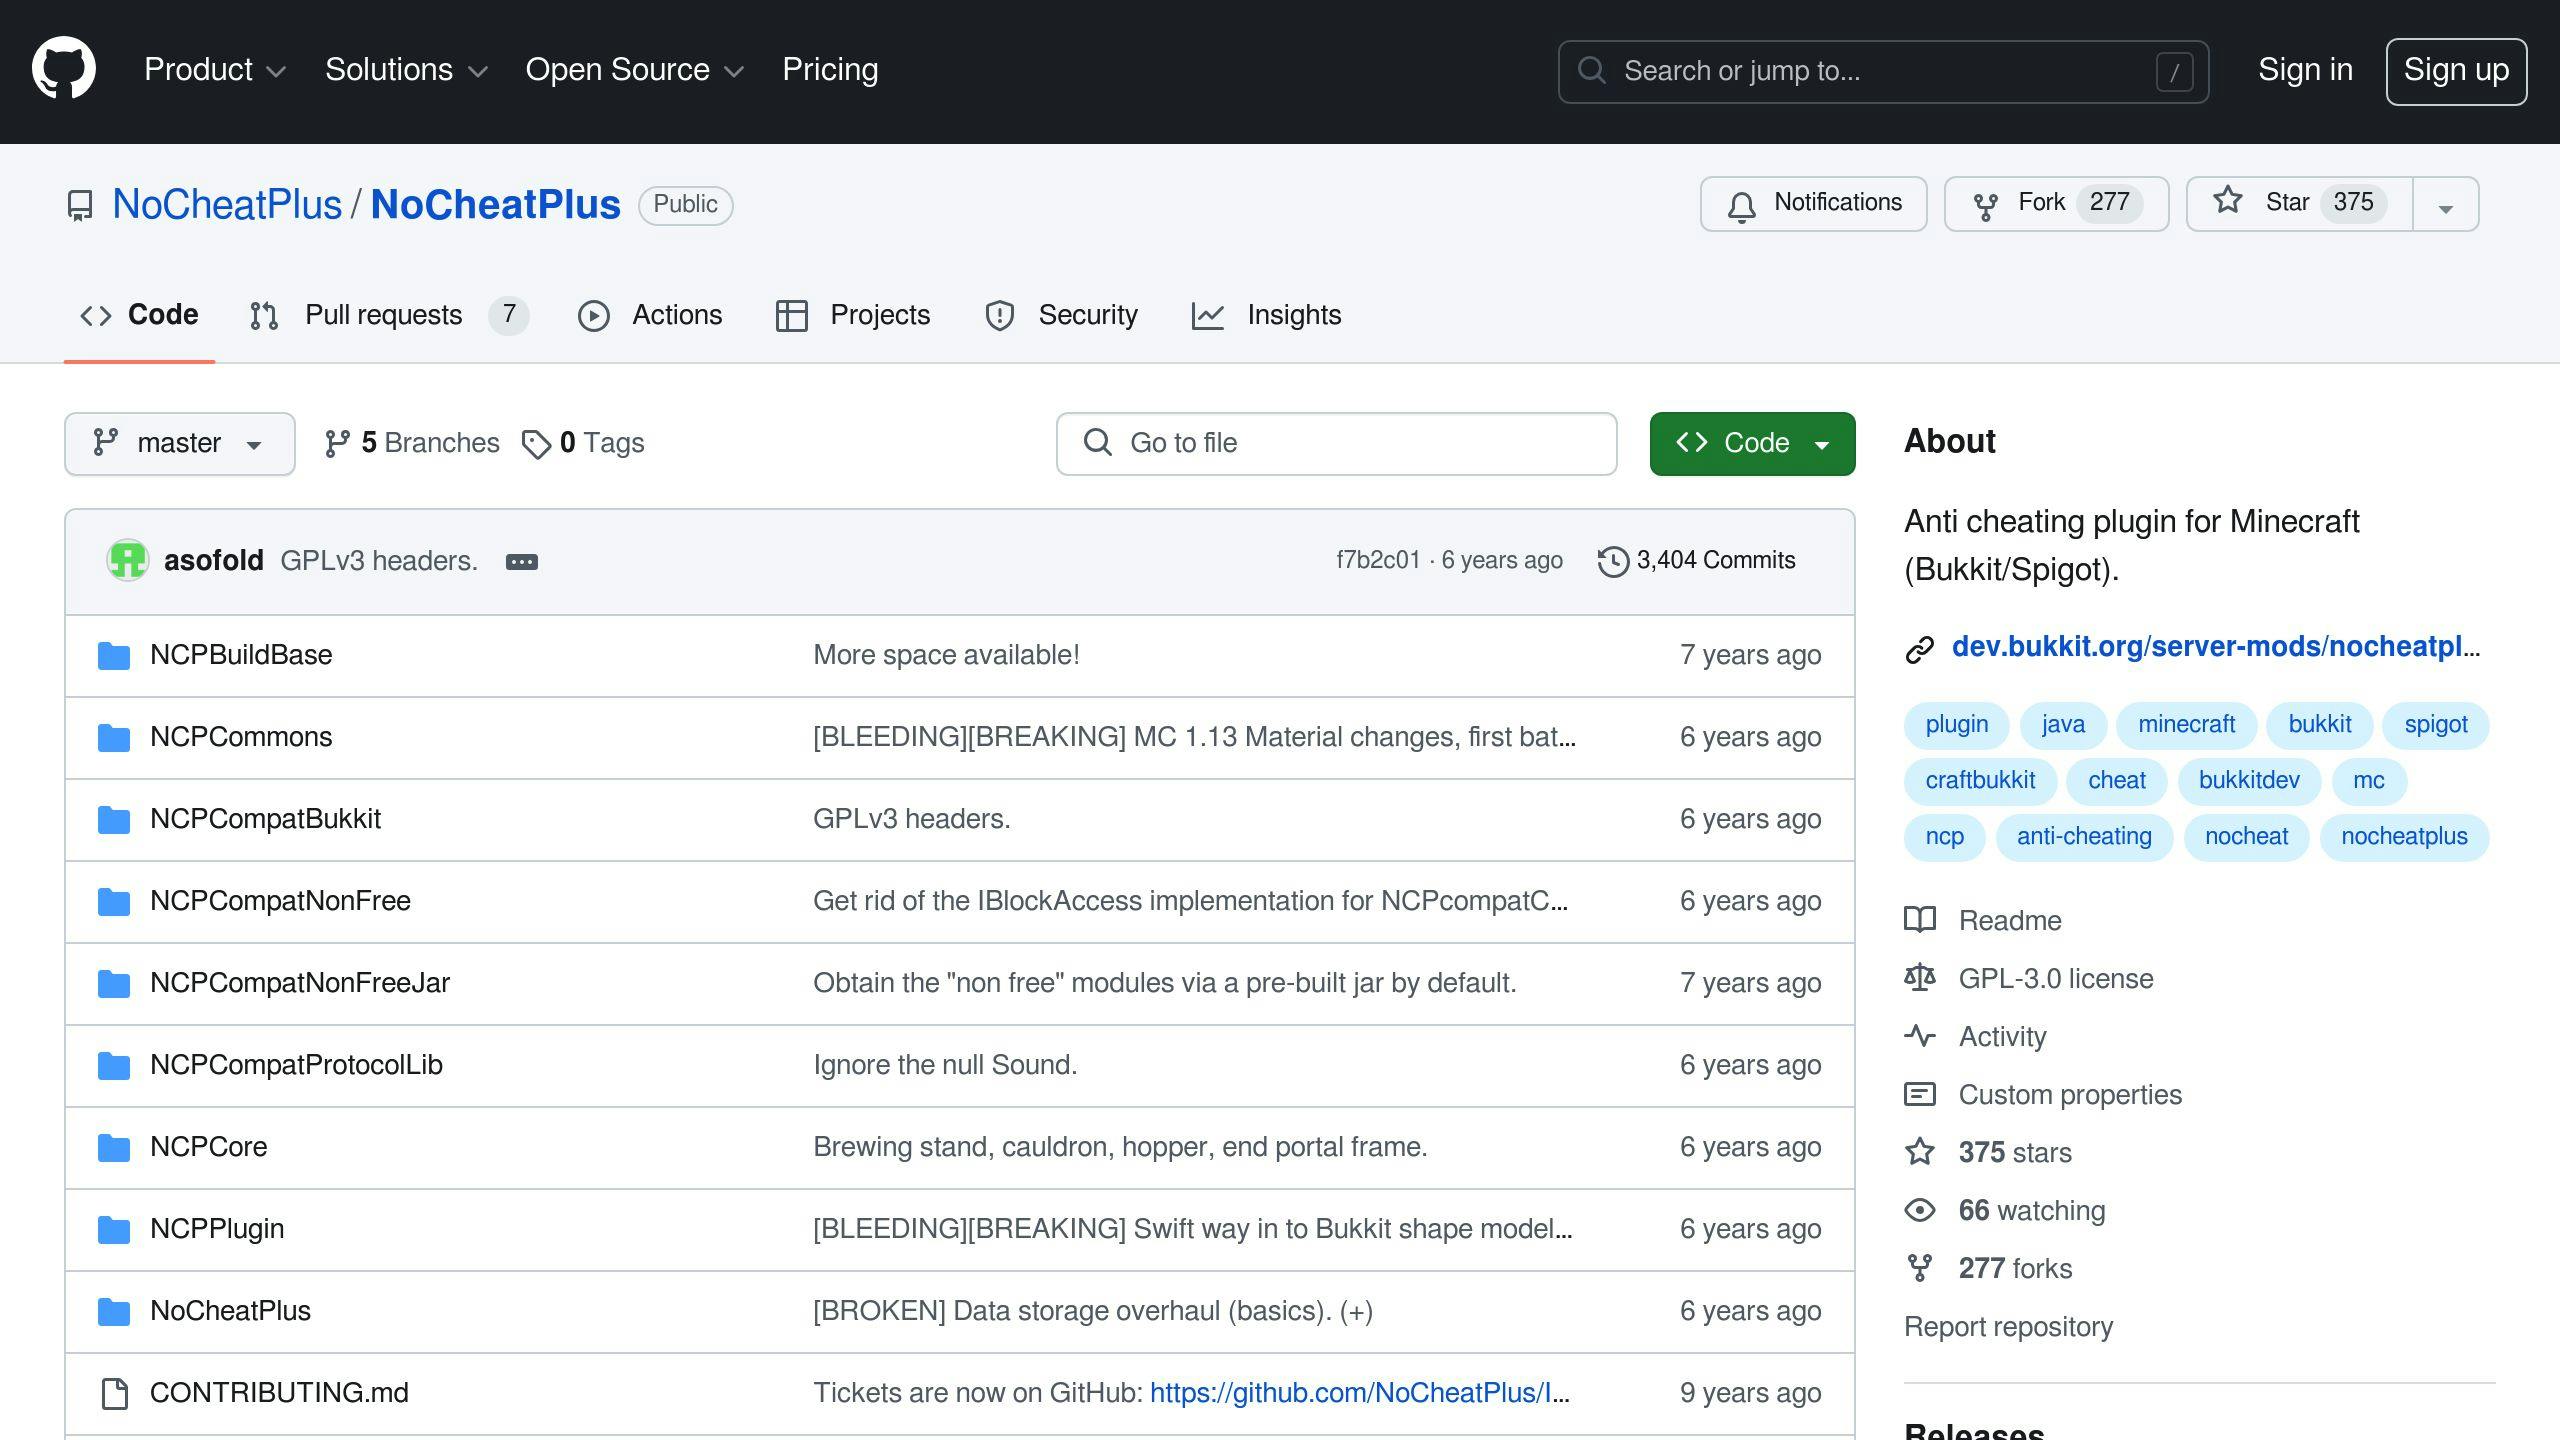Expand the green Code dropdown button
Screen dimensions: 2560x1440
pyautogui.click(x=1752, y=444)
